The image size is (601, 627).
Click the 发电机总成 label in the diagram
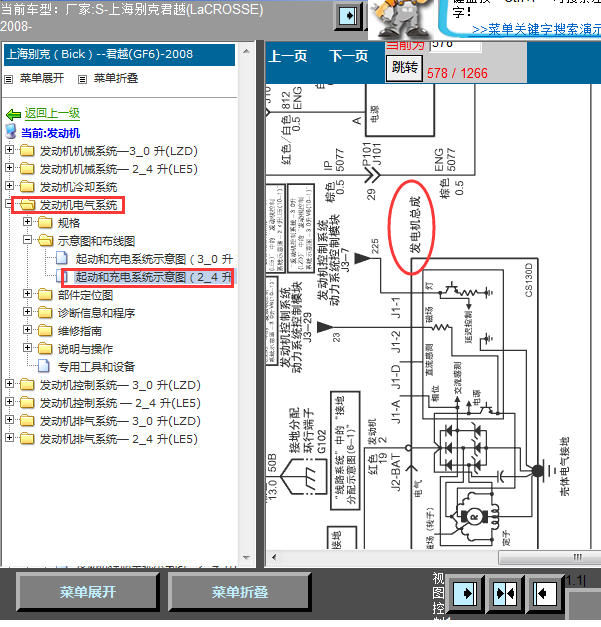coord(415,225)
